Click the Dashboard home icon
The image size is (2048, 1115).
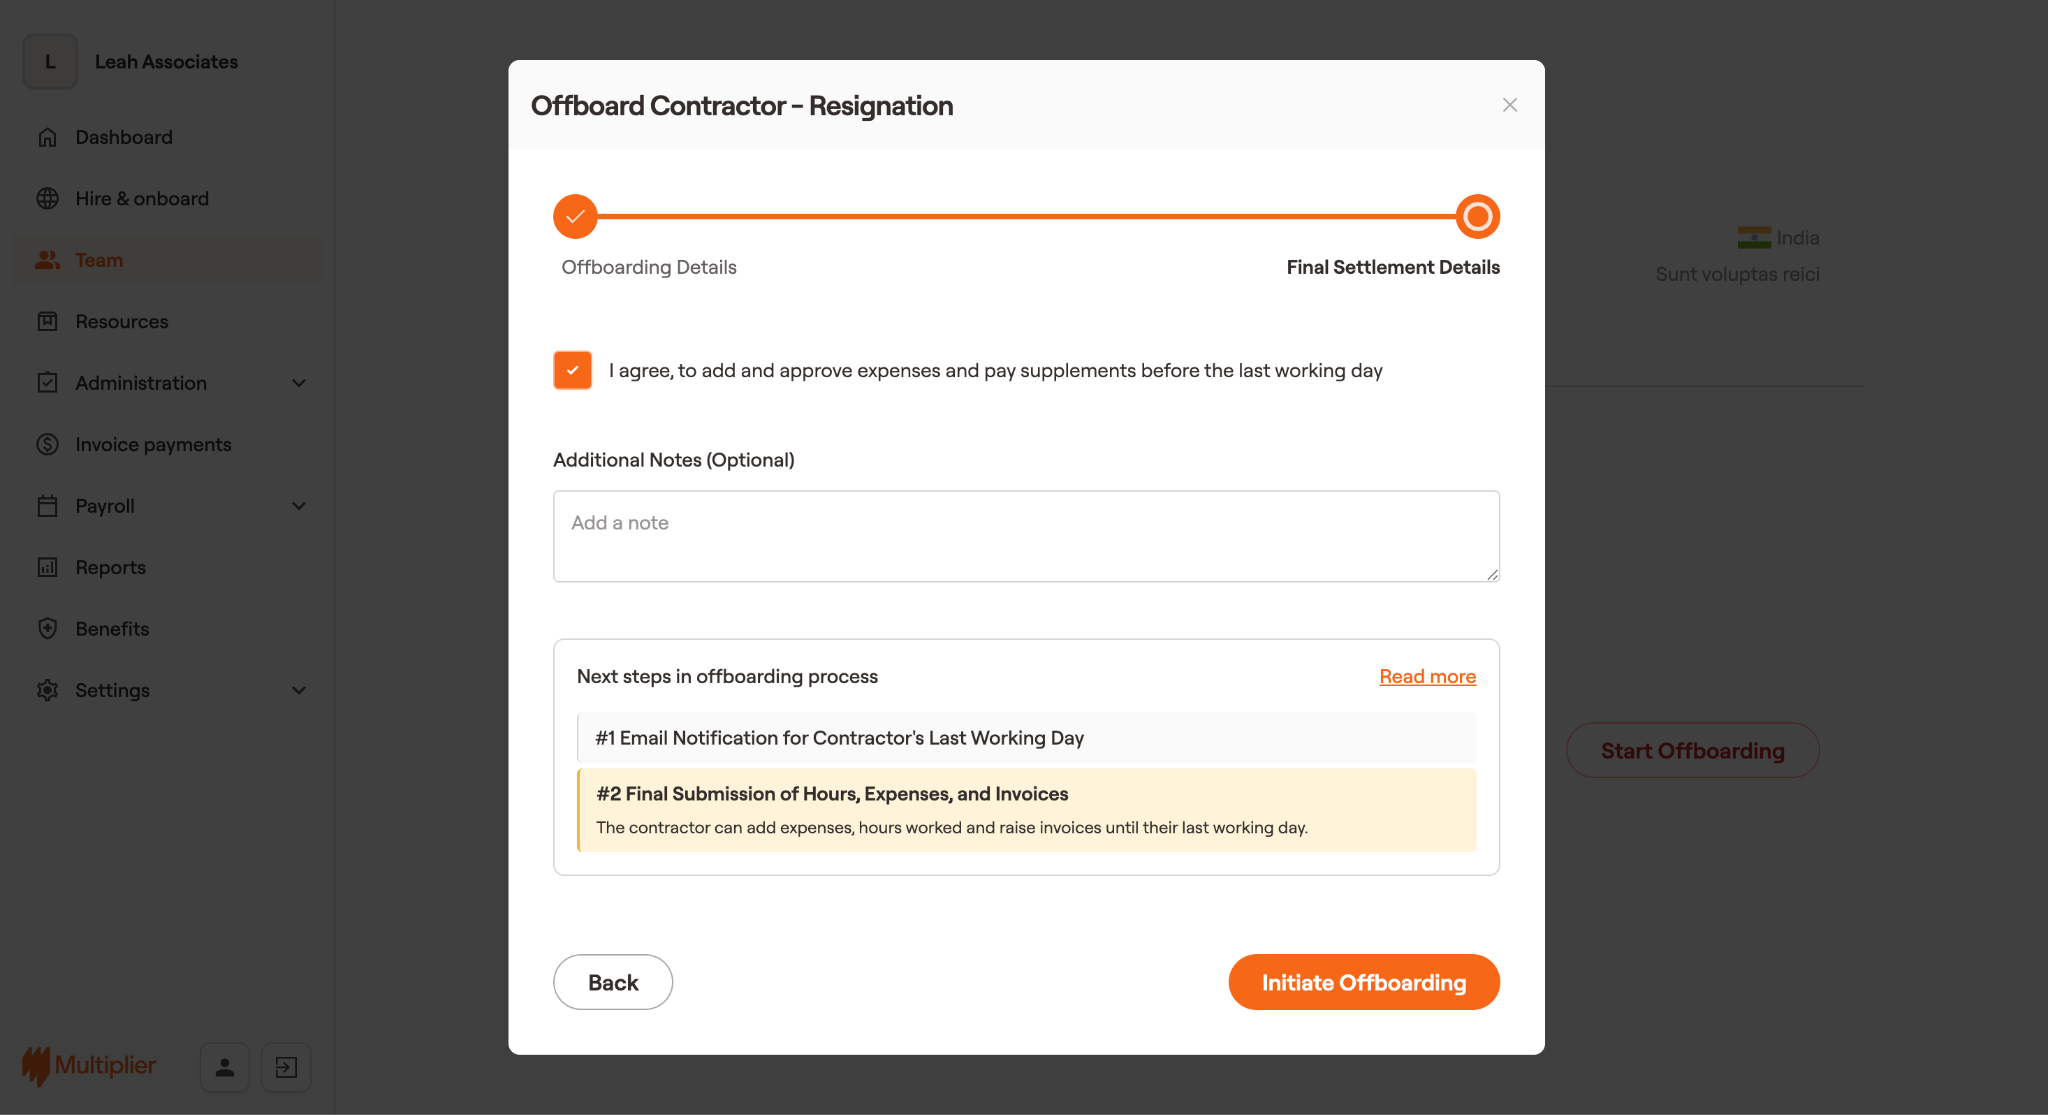pos(47,137)
